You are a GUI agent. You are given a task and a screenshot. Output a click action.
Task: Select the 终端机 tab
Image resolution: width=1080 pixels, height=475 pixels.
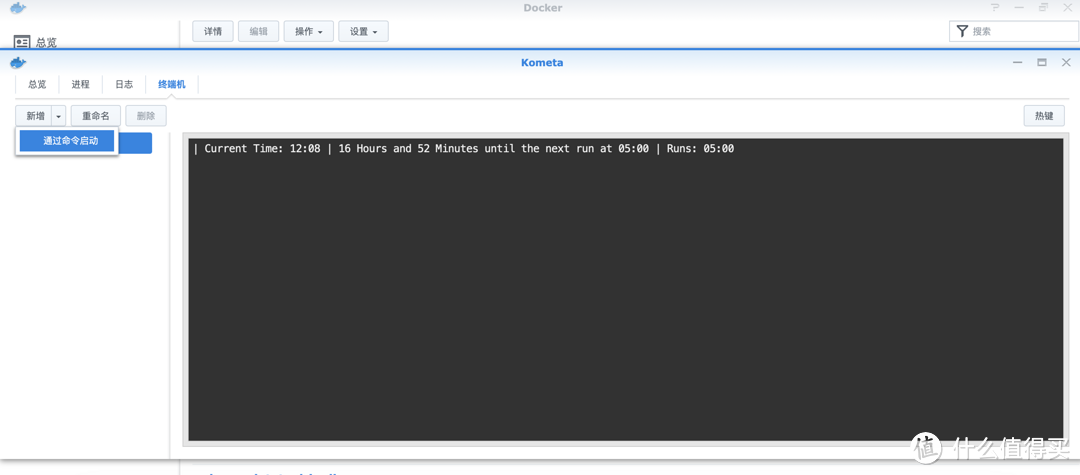tap(172, 85)
